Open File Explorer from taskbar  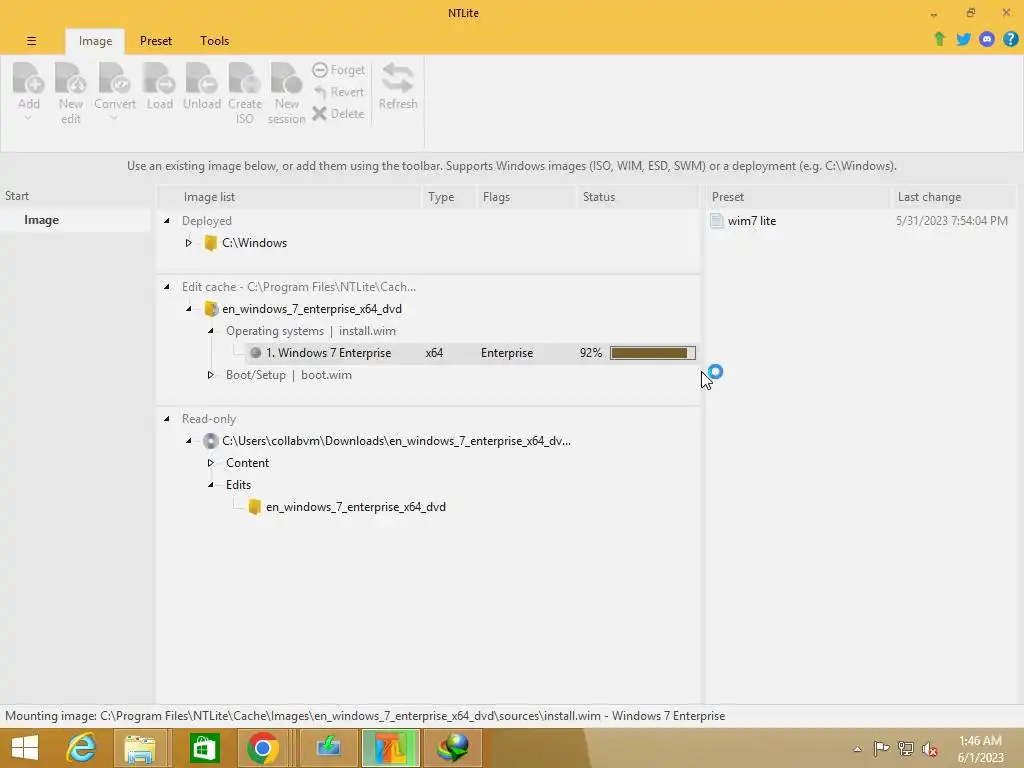click(140, 748)
